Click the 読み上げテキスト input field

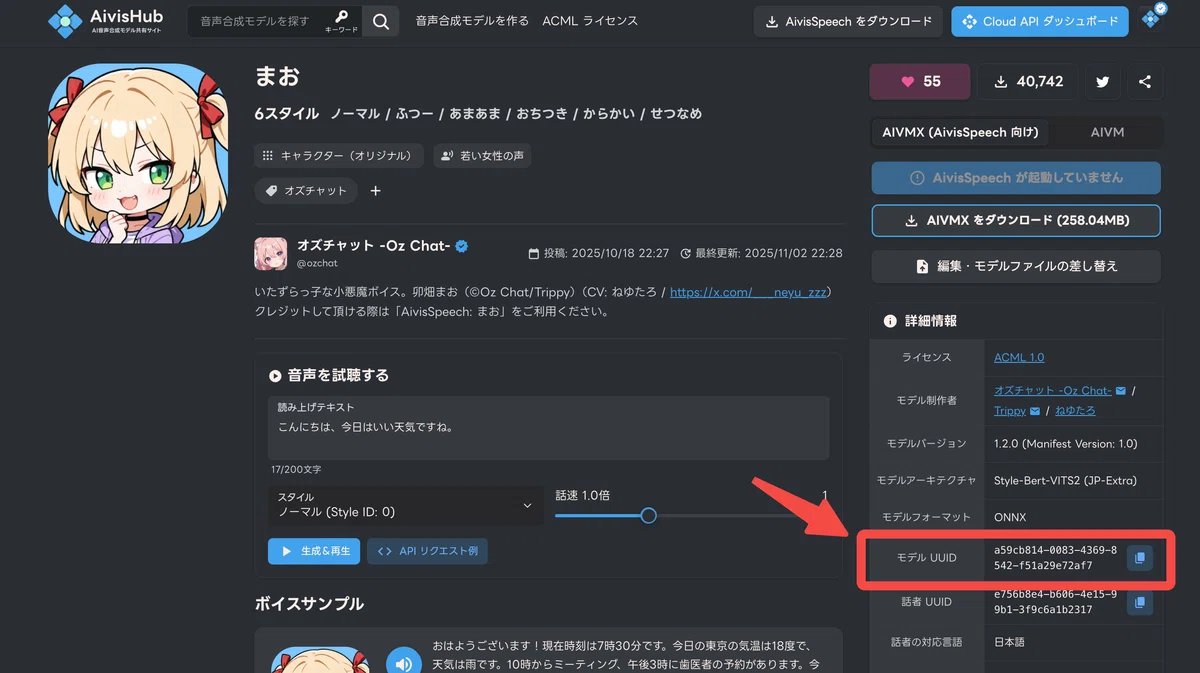(x=548, y=428)
